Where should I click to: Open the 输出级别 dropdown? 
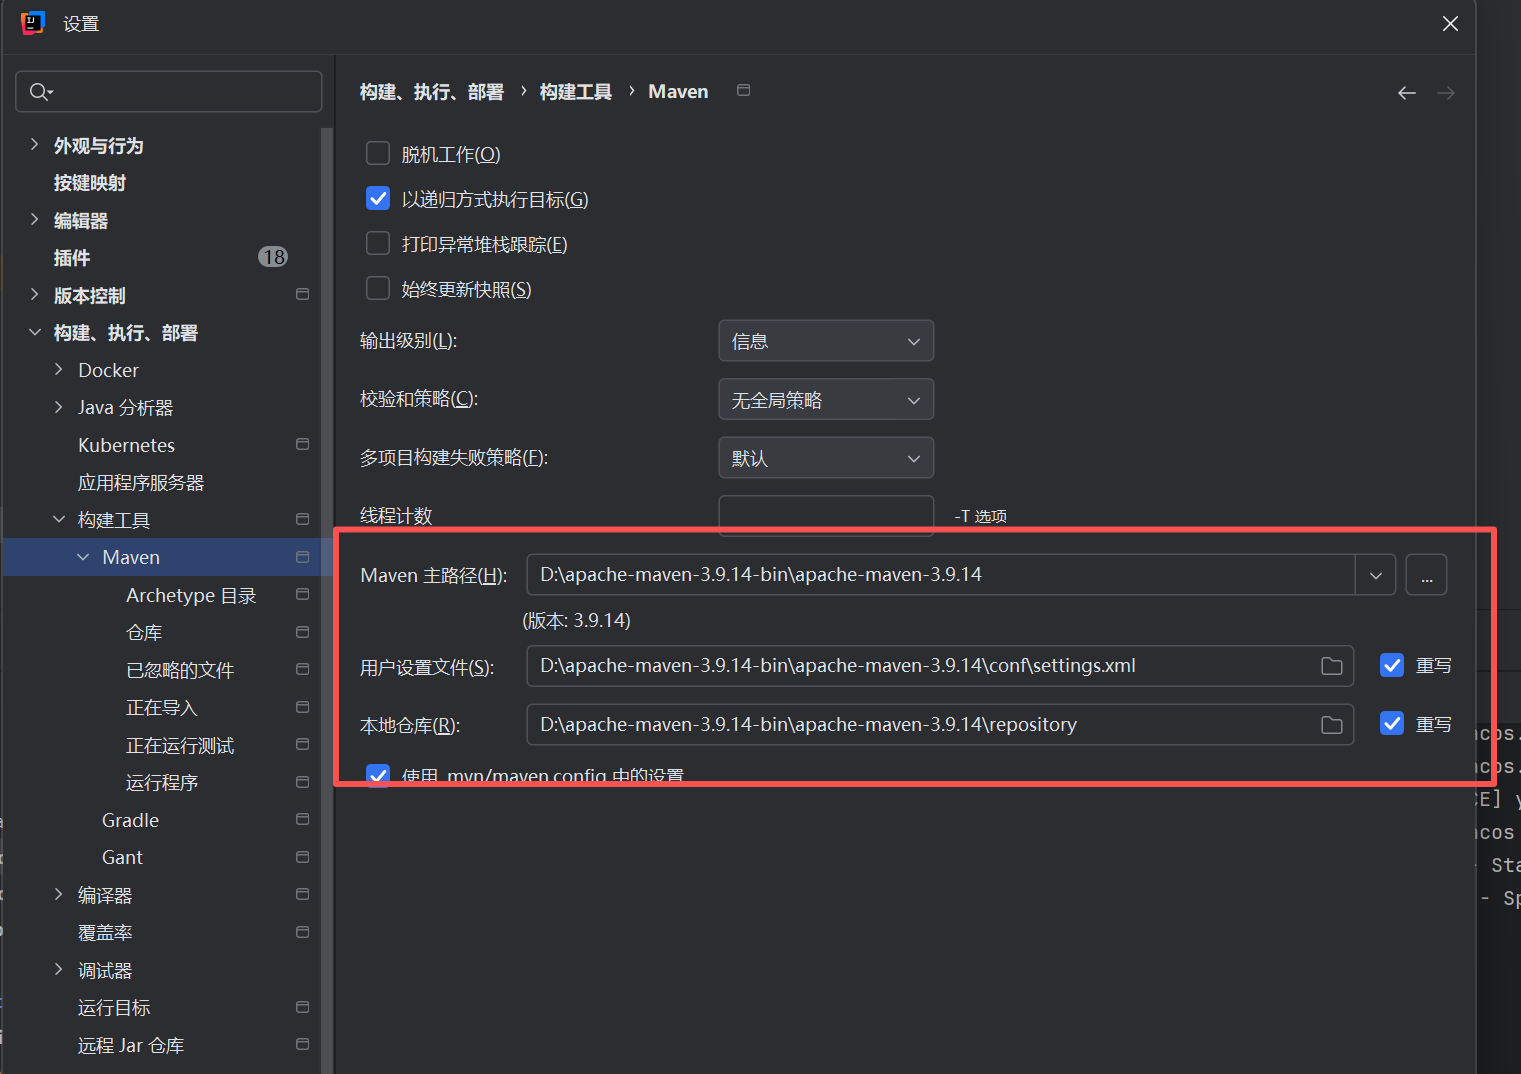[826, 341]
